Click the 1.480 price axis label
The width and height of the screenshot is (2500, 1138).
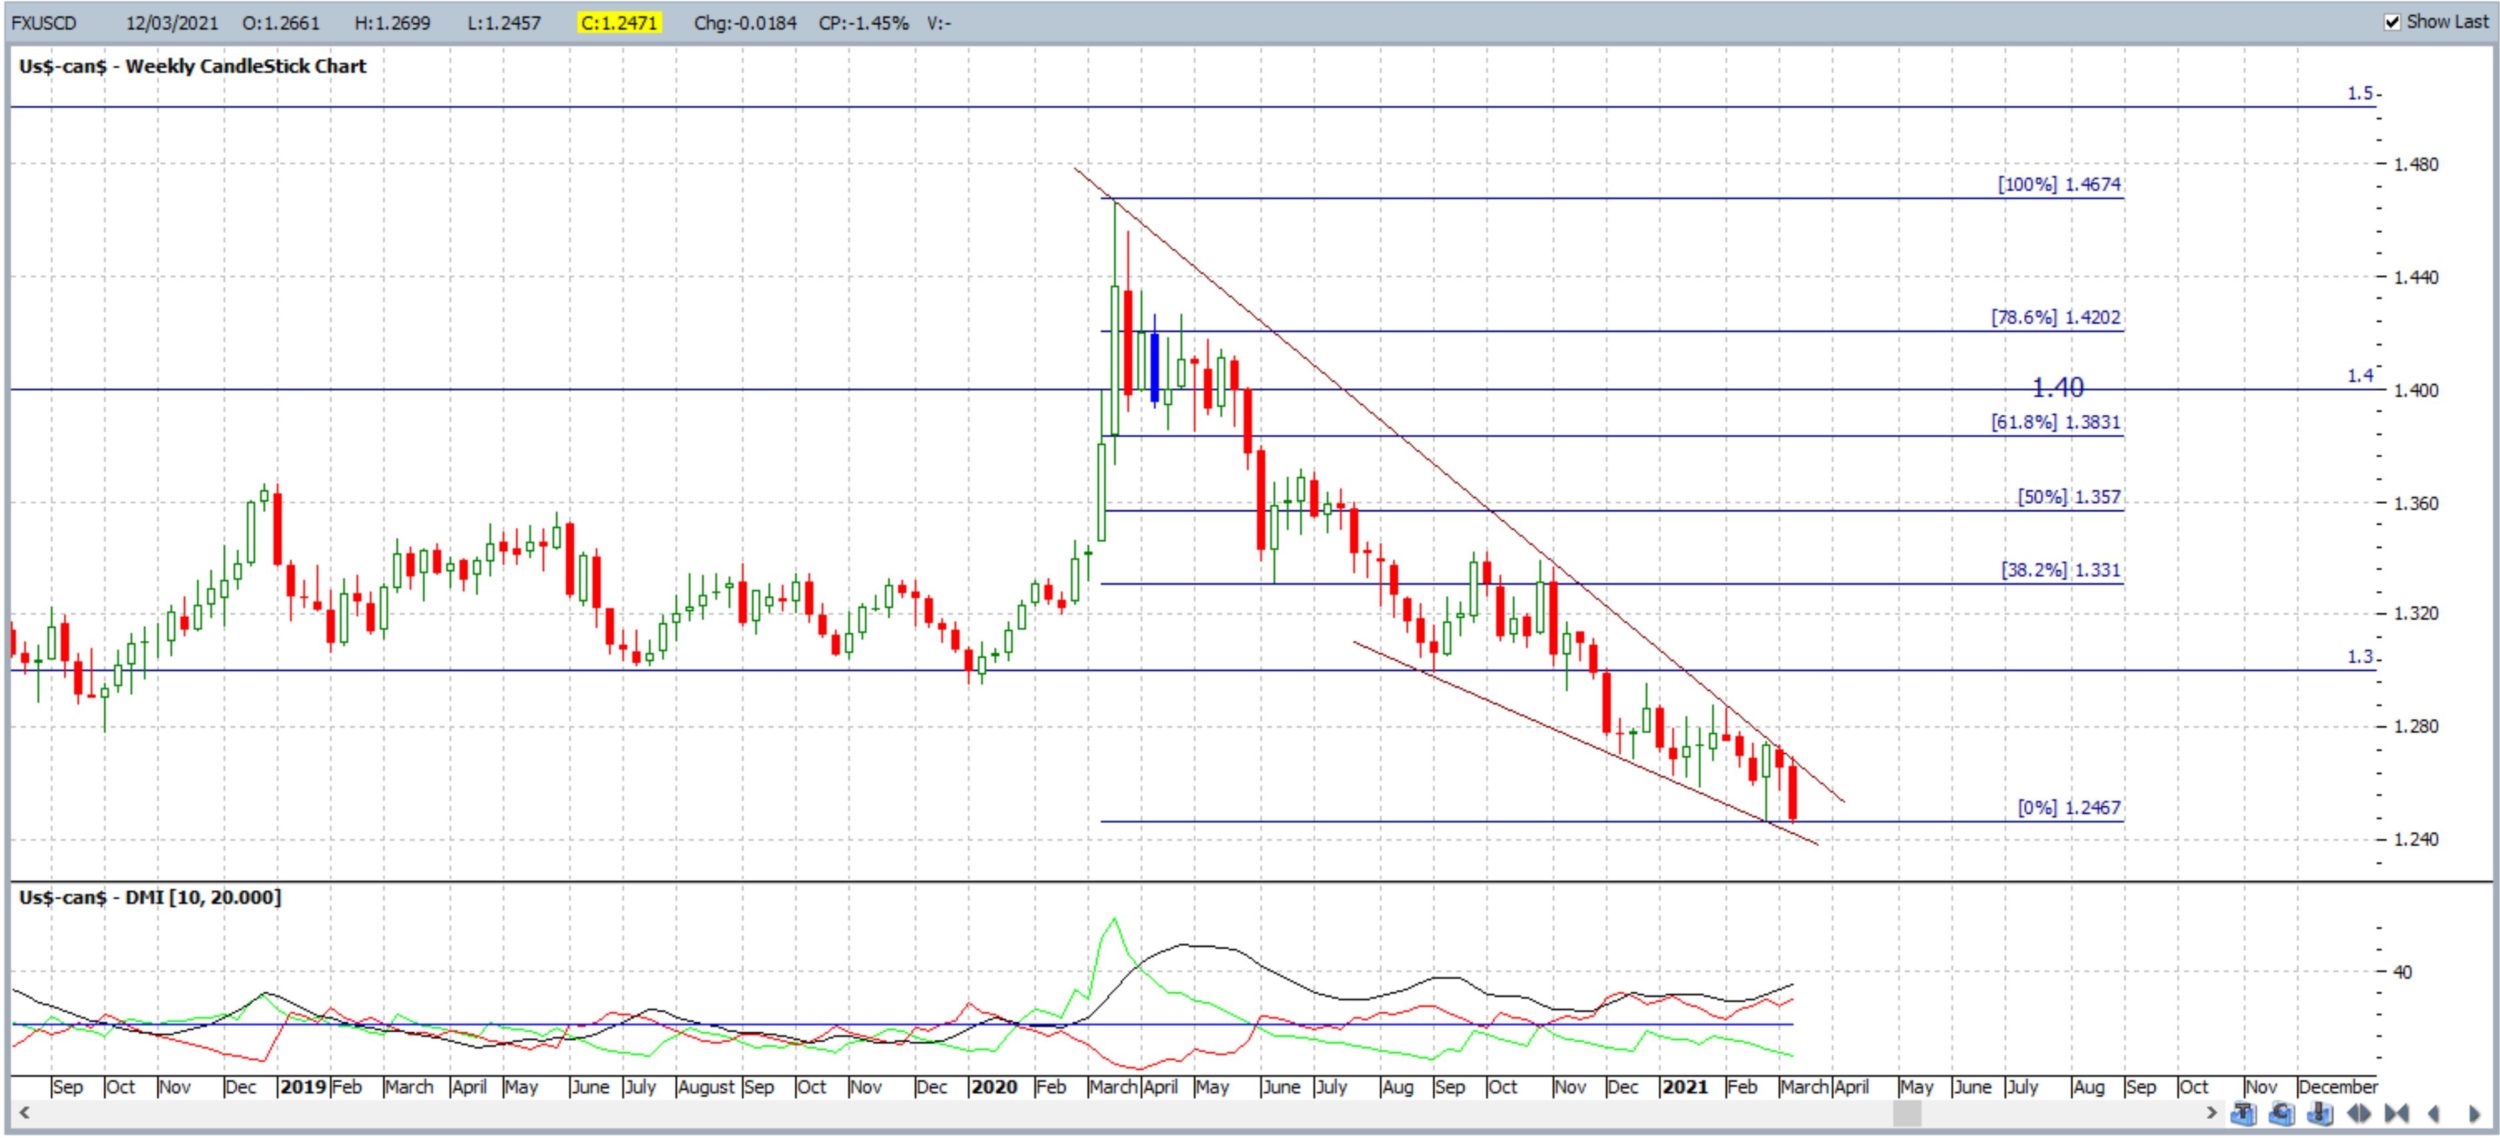click(2416, 164)
